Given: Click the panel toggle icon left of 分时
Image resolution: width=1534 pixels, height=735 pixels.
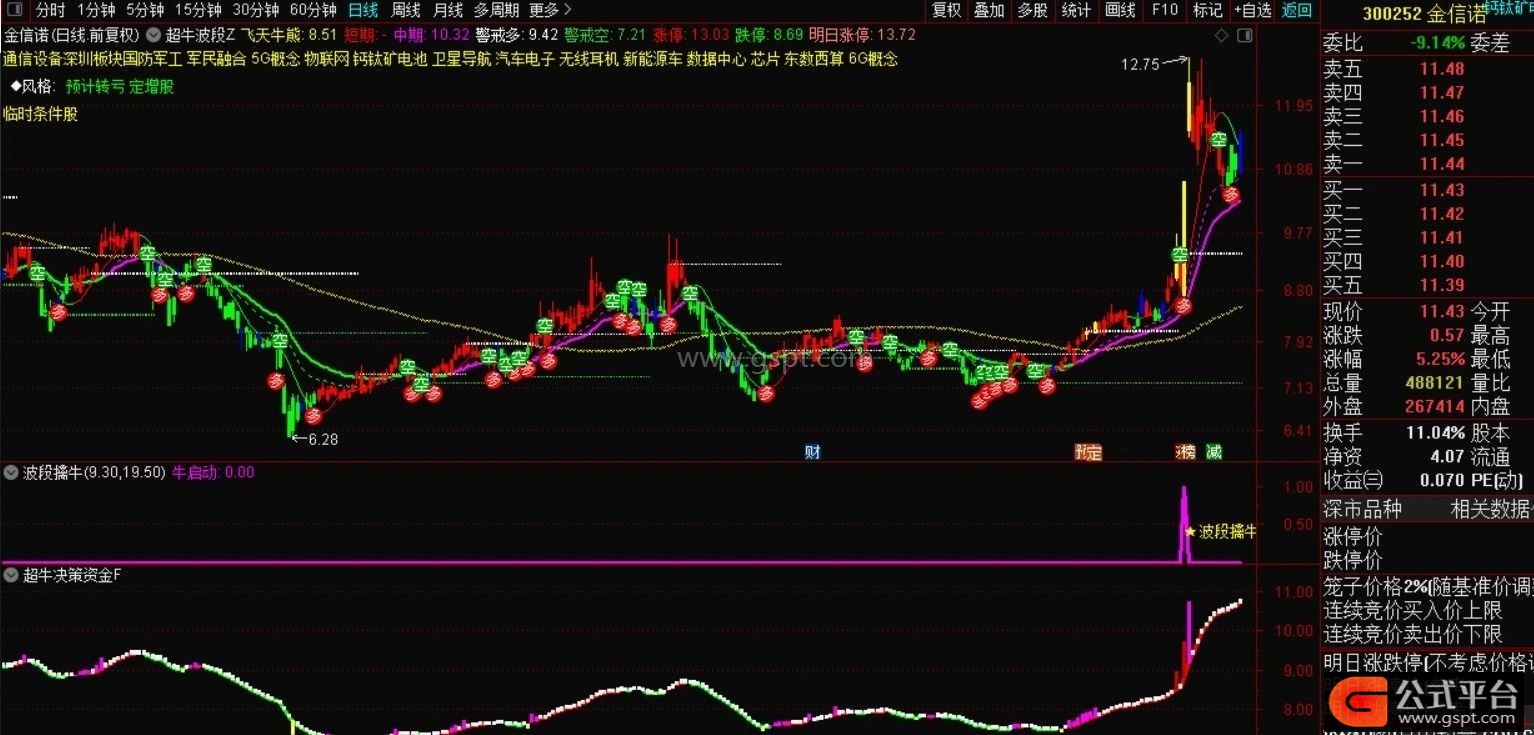Looking at the screenshot, I should click(15, 10).
